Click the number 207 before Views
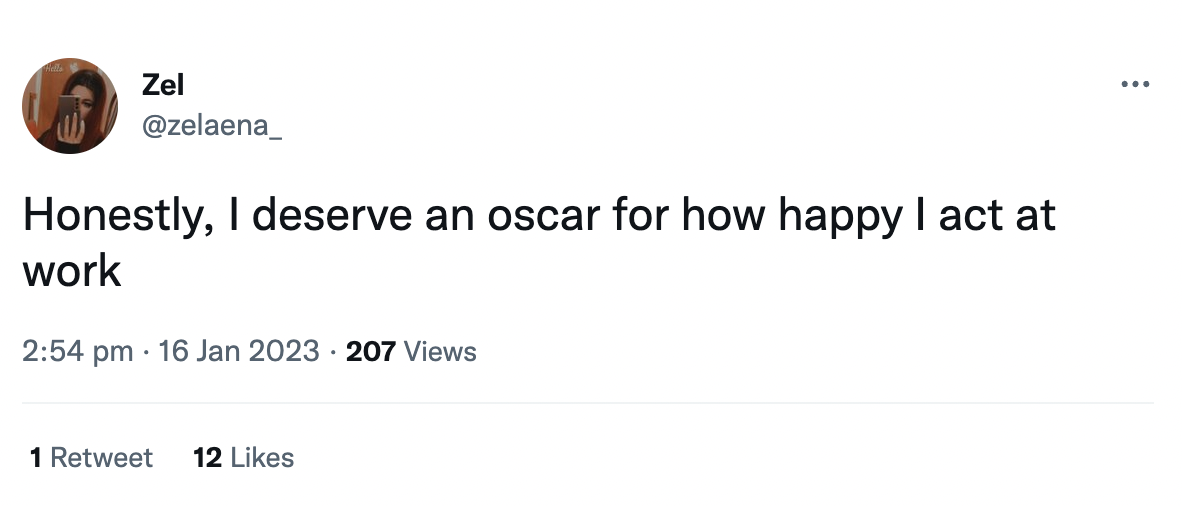 coord(371,352)
